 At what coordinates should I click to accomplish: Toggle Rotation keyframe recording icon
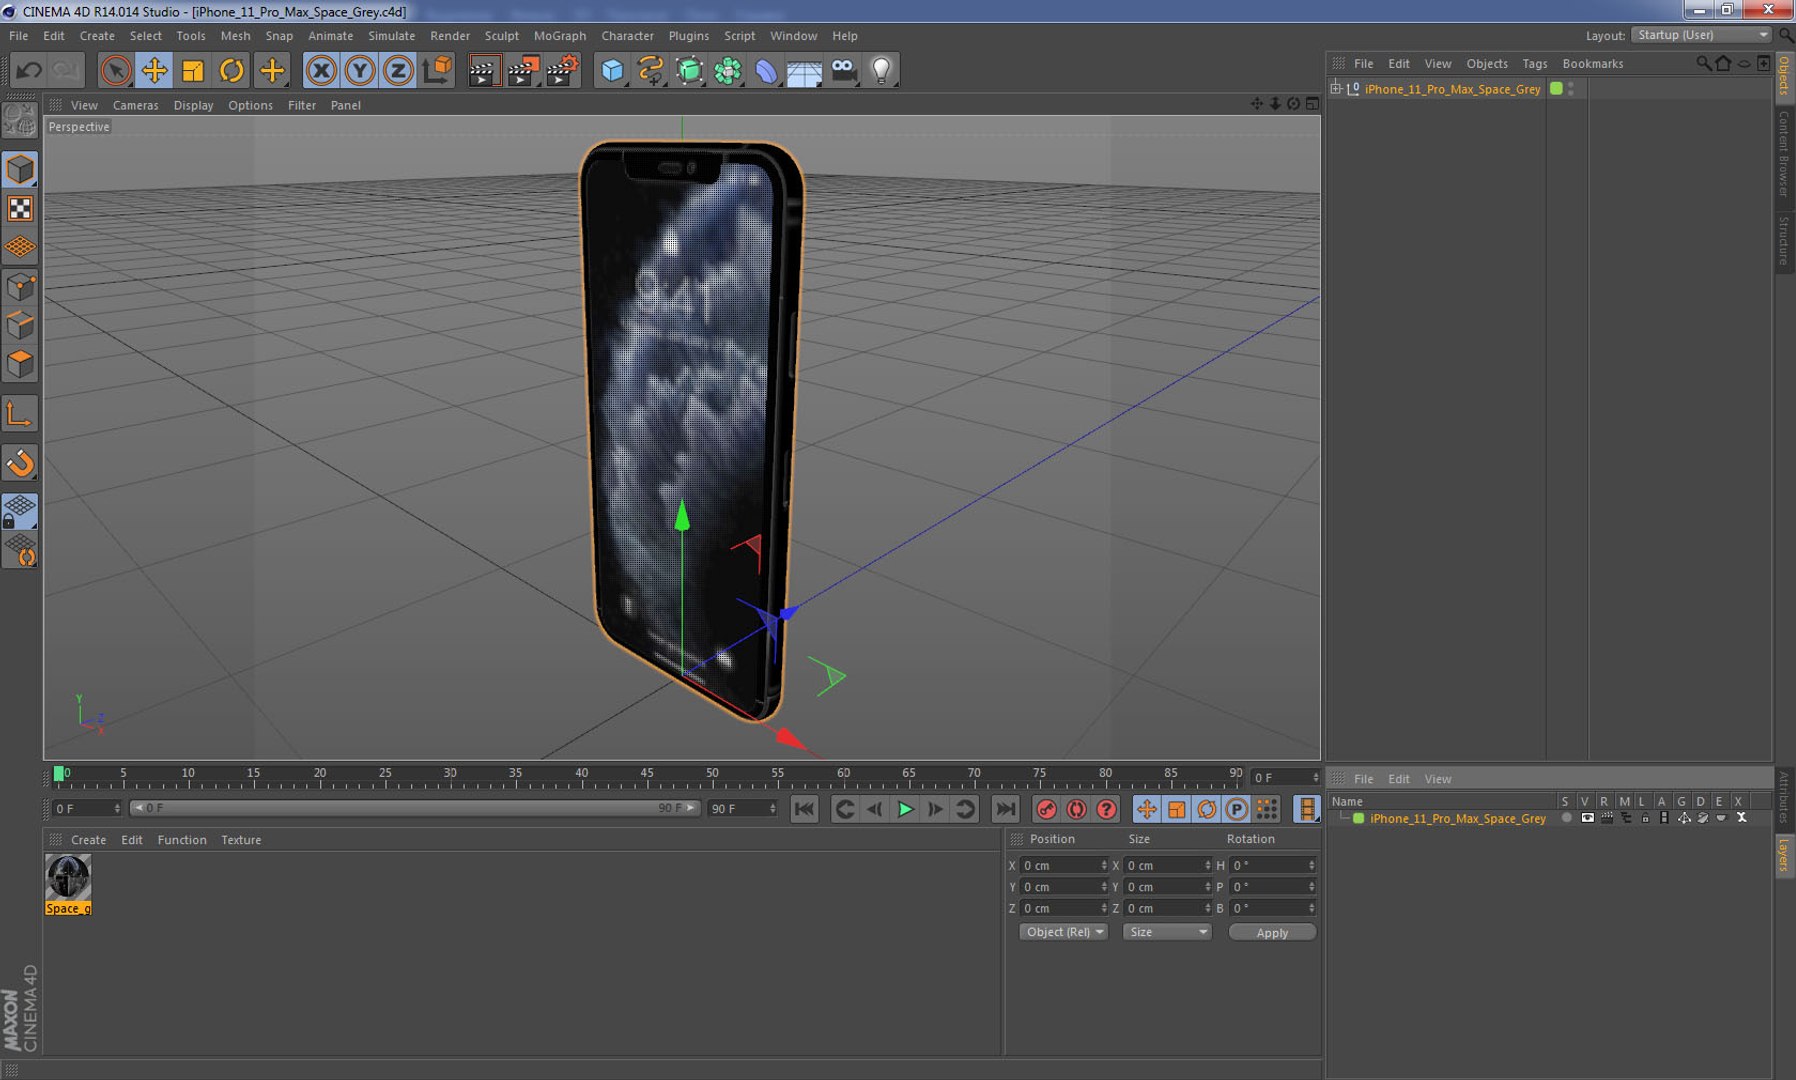(x=1206, y=809)
